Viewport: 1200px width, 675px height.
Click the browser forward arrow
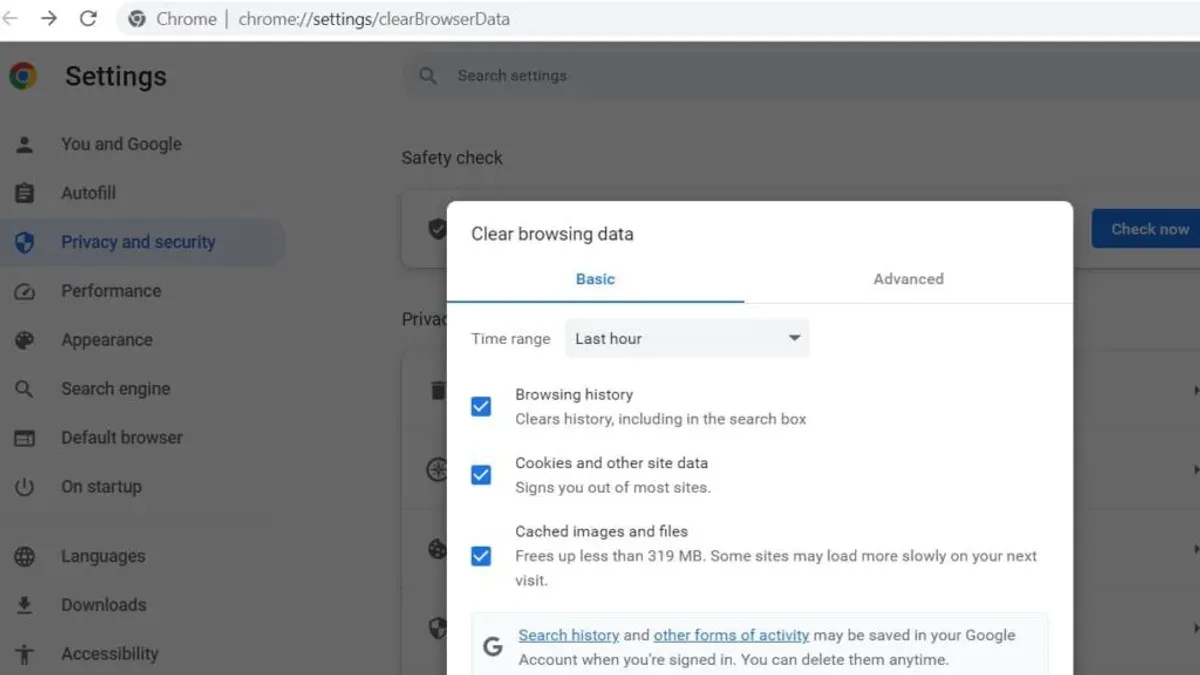click(48, 18)
